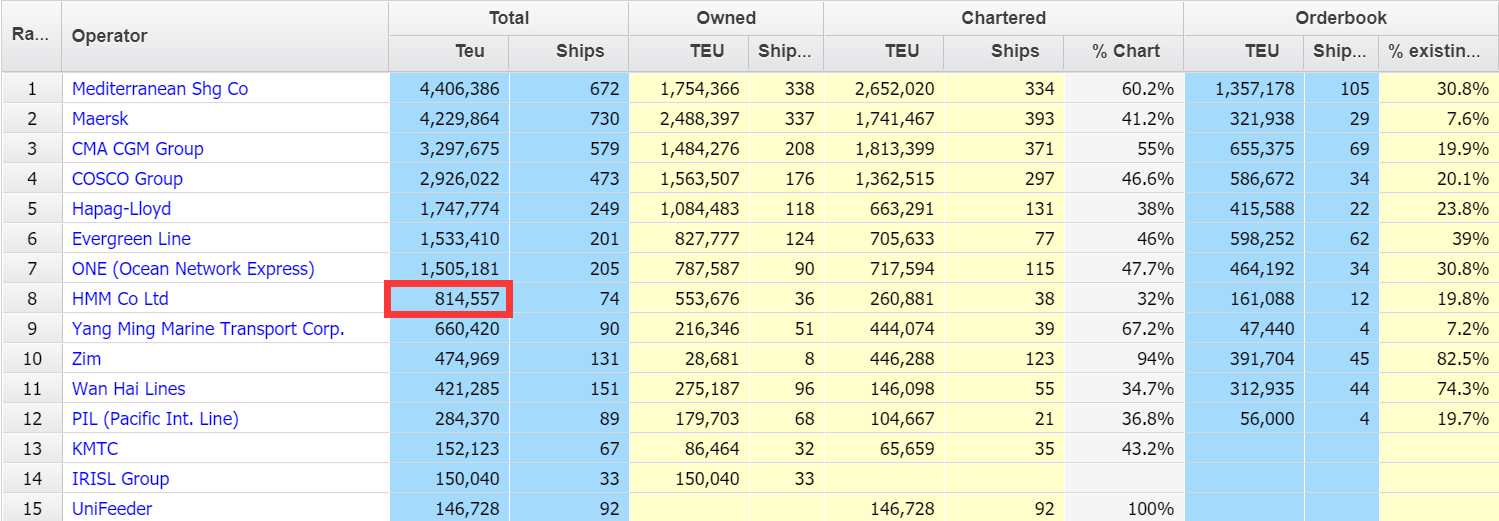The width and height of the screenshot is (1499, 521).
Task: Select PIL orderbook TEU cell 56,000
Action: (1244, 419)
